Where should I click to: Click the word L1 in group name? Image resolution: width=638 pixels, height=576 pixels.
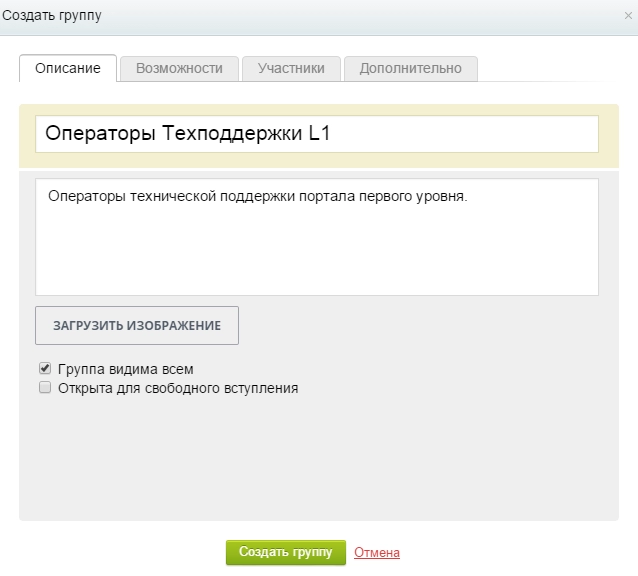319,134
